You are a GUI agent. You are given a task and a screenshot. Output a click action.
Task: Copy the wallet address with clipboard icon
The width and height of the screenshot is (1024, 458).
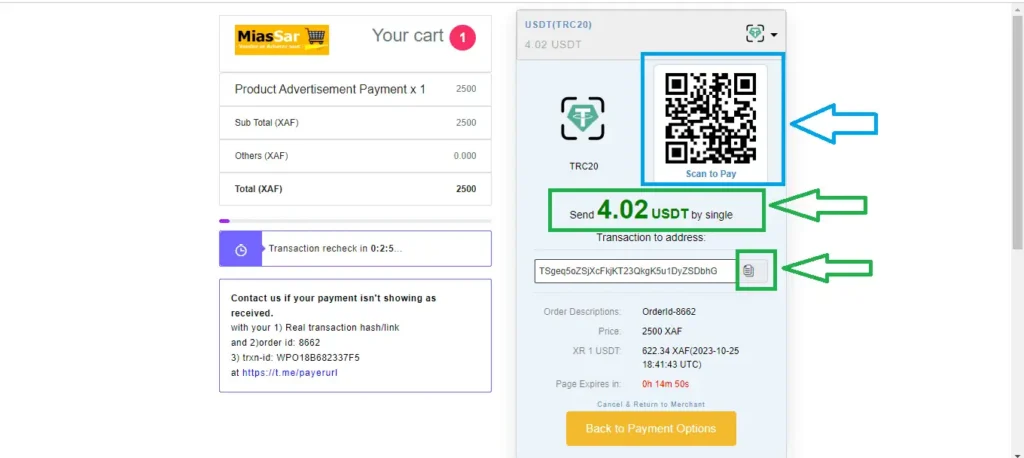(x=749, y=270)
